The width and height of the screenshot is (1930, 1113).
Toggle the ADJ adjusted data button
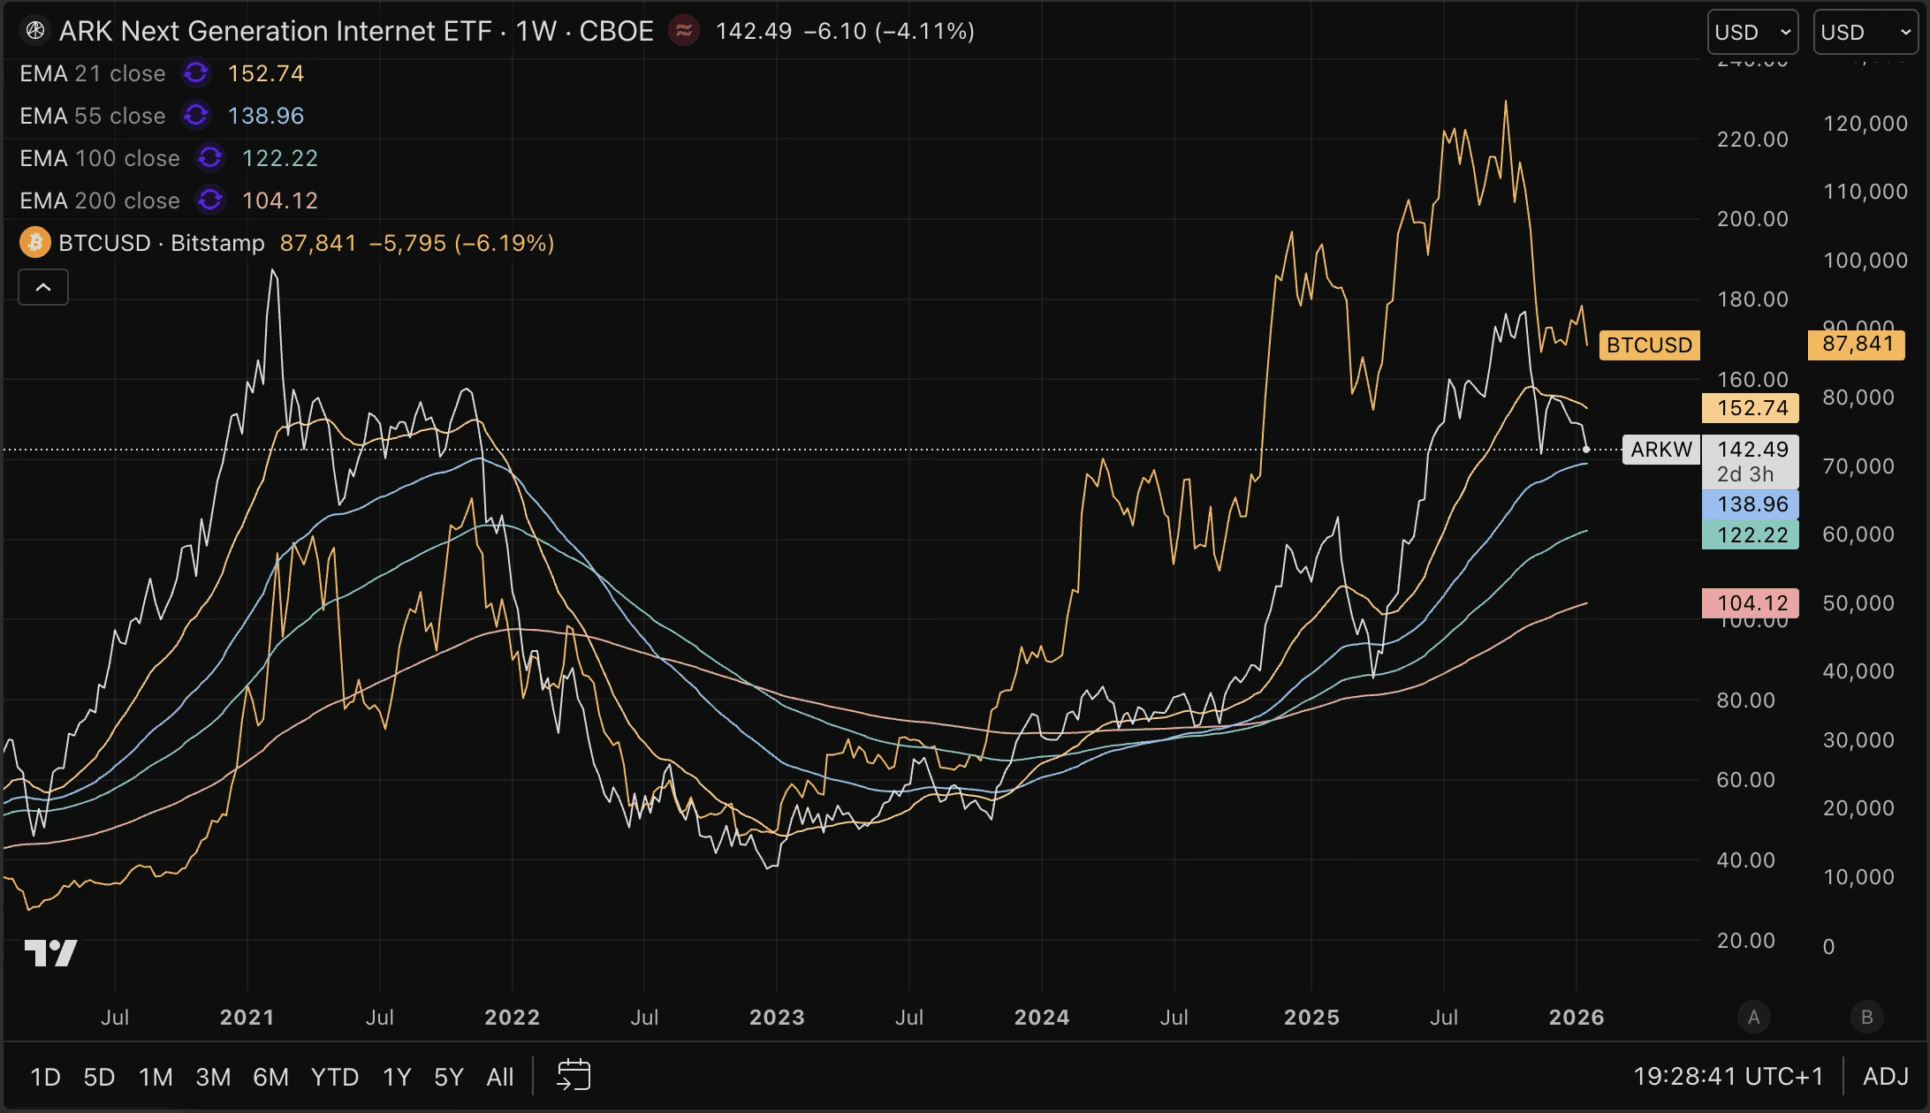tap(1886, 1076)
